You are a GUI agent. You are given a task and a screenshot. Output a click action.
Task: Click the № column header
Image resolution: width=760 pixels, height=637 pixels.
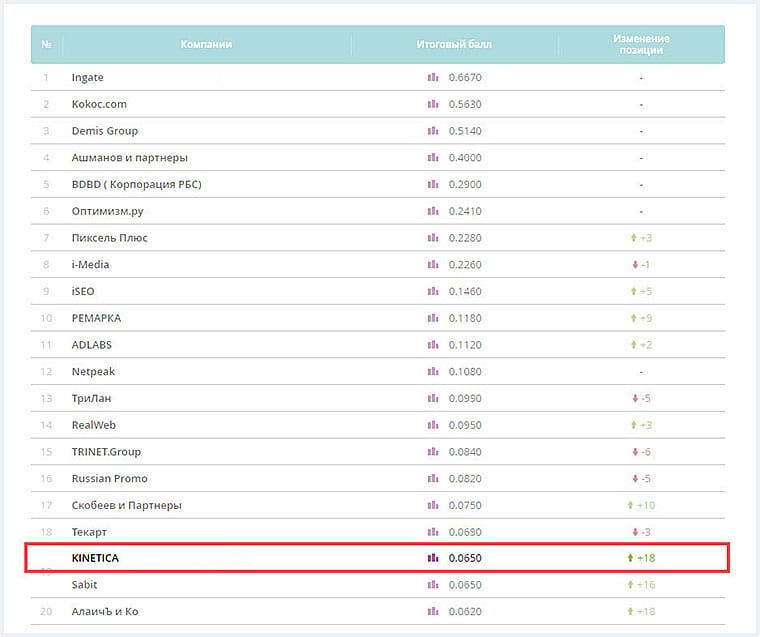pos(47,44)
